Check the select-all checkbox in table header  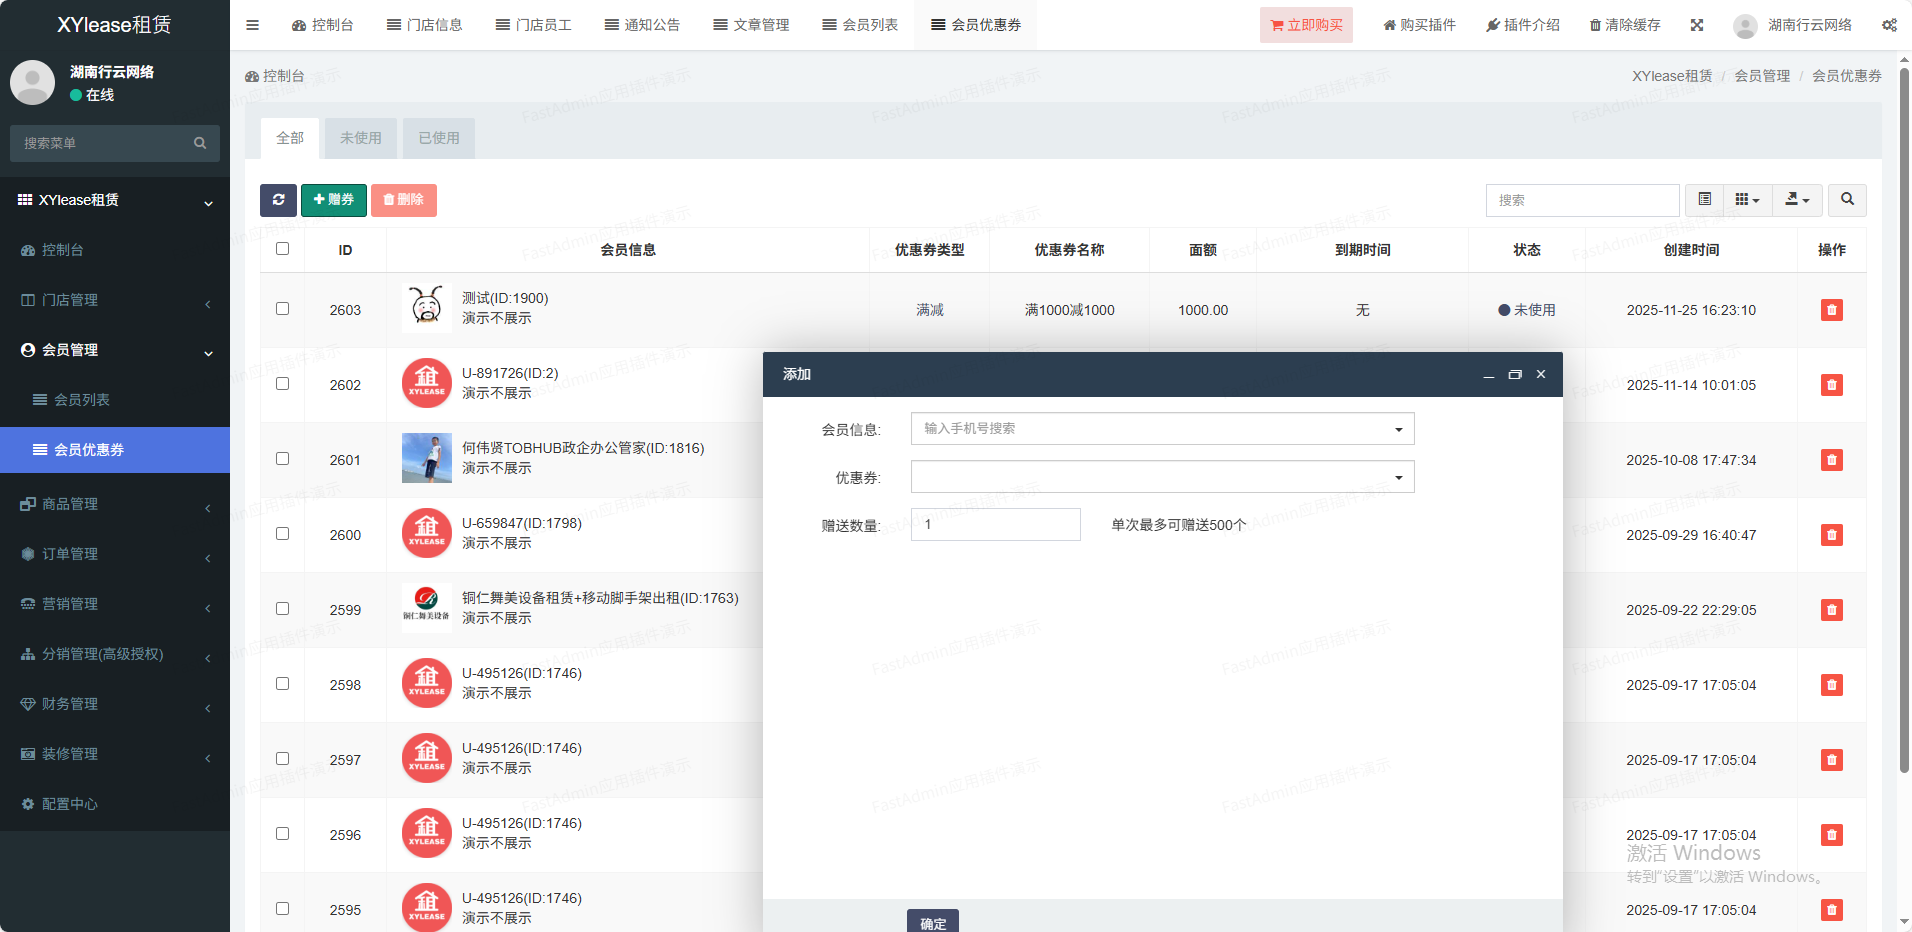click(283, 249)
